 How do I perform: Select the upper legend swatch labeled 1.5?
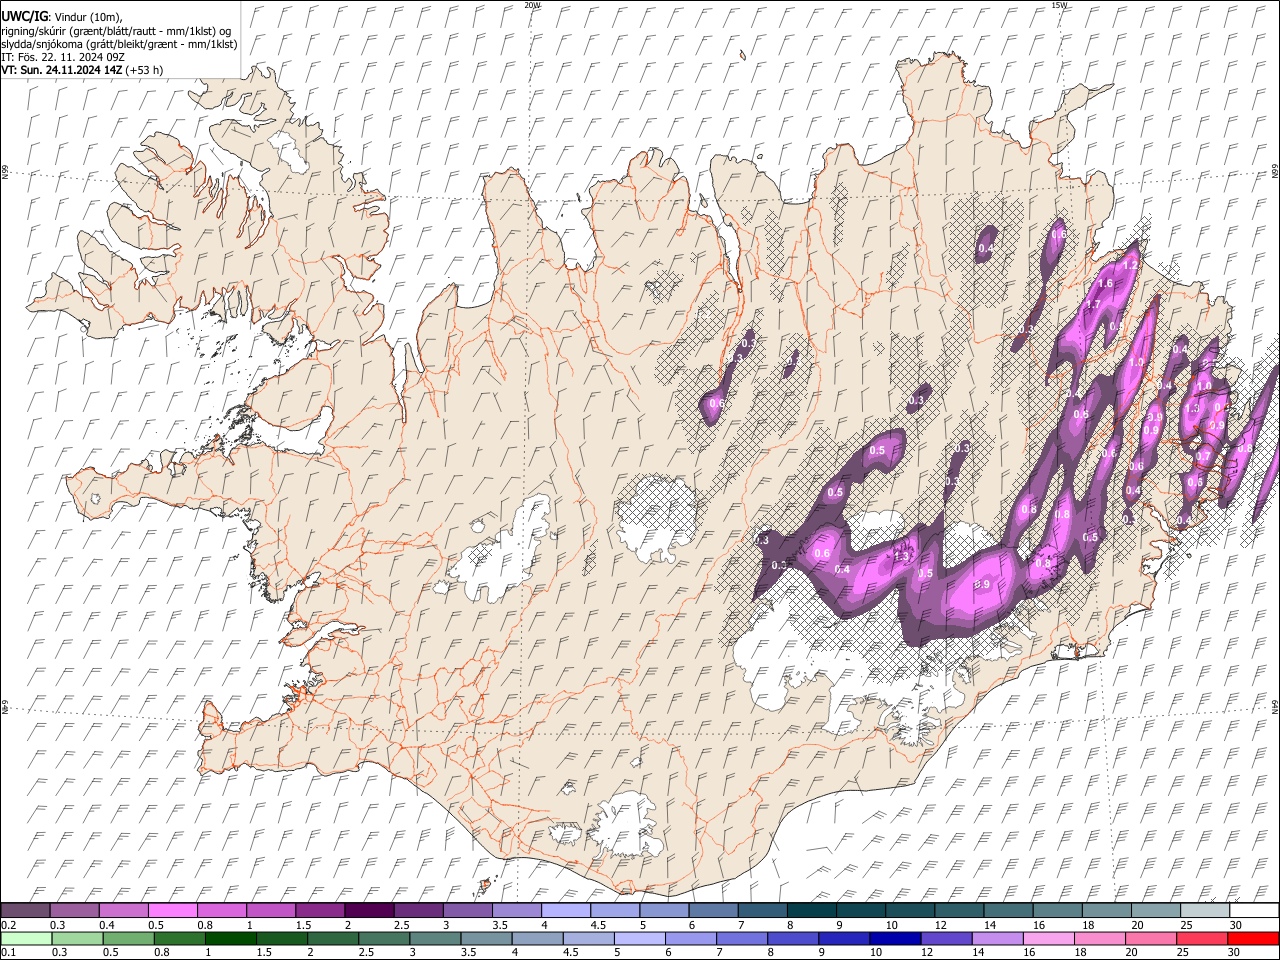click(x=319, y=911)
